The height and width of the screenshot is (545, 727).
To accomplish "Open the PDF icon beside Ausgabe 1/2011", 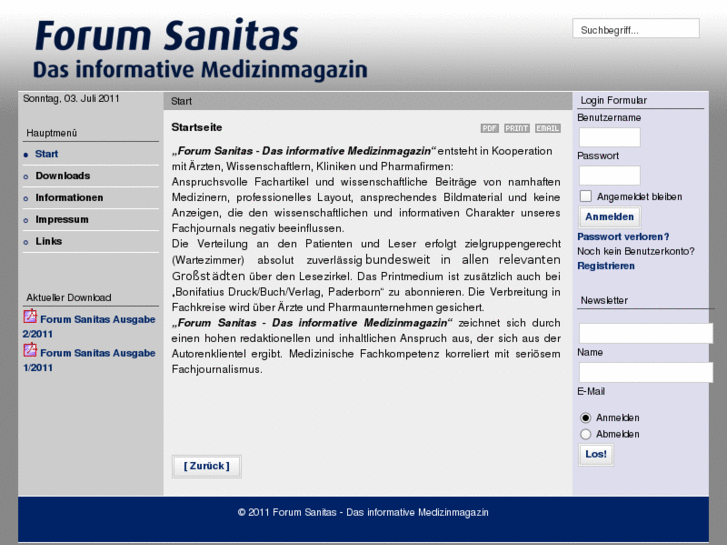I will [30, 350].
